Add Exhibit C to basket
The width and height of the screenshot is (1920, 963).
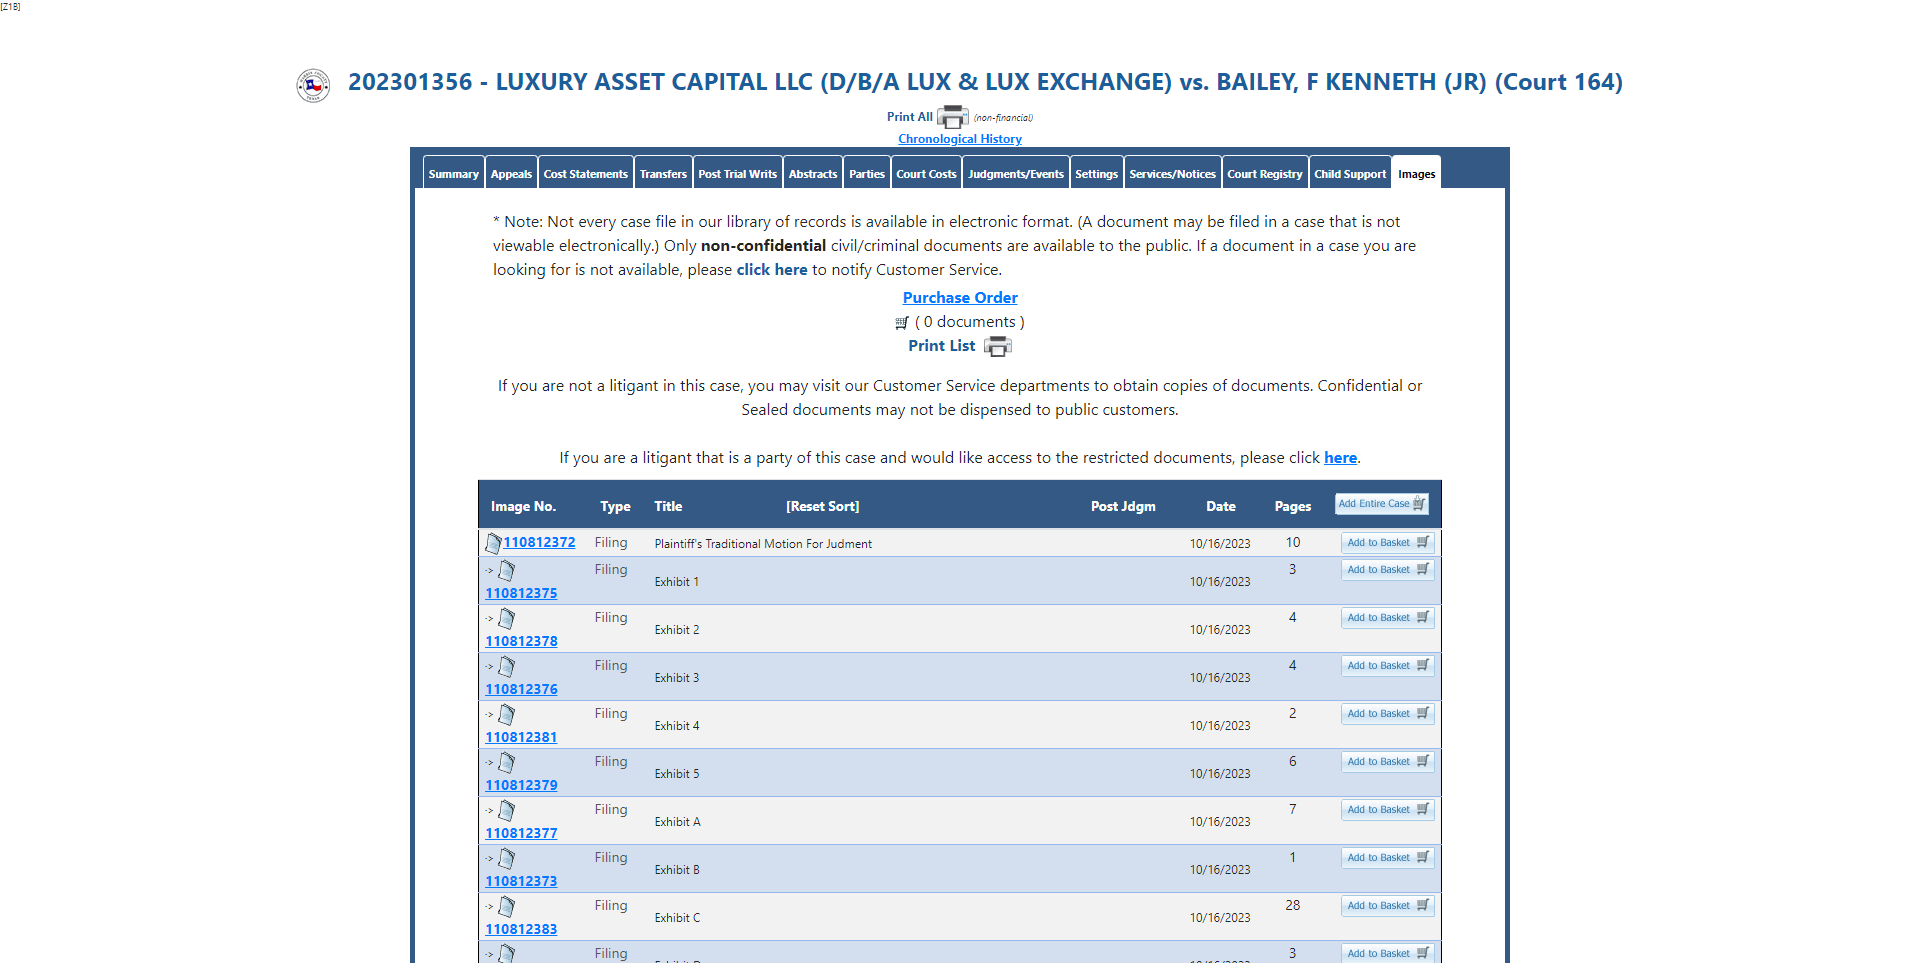pyautogui.click(x=1387, y=906)
